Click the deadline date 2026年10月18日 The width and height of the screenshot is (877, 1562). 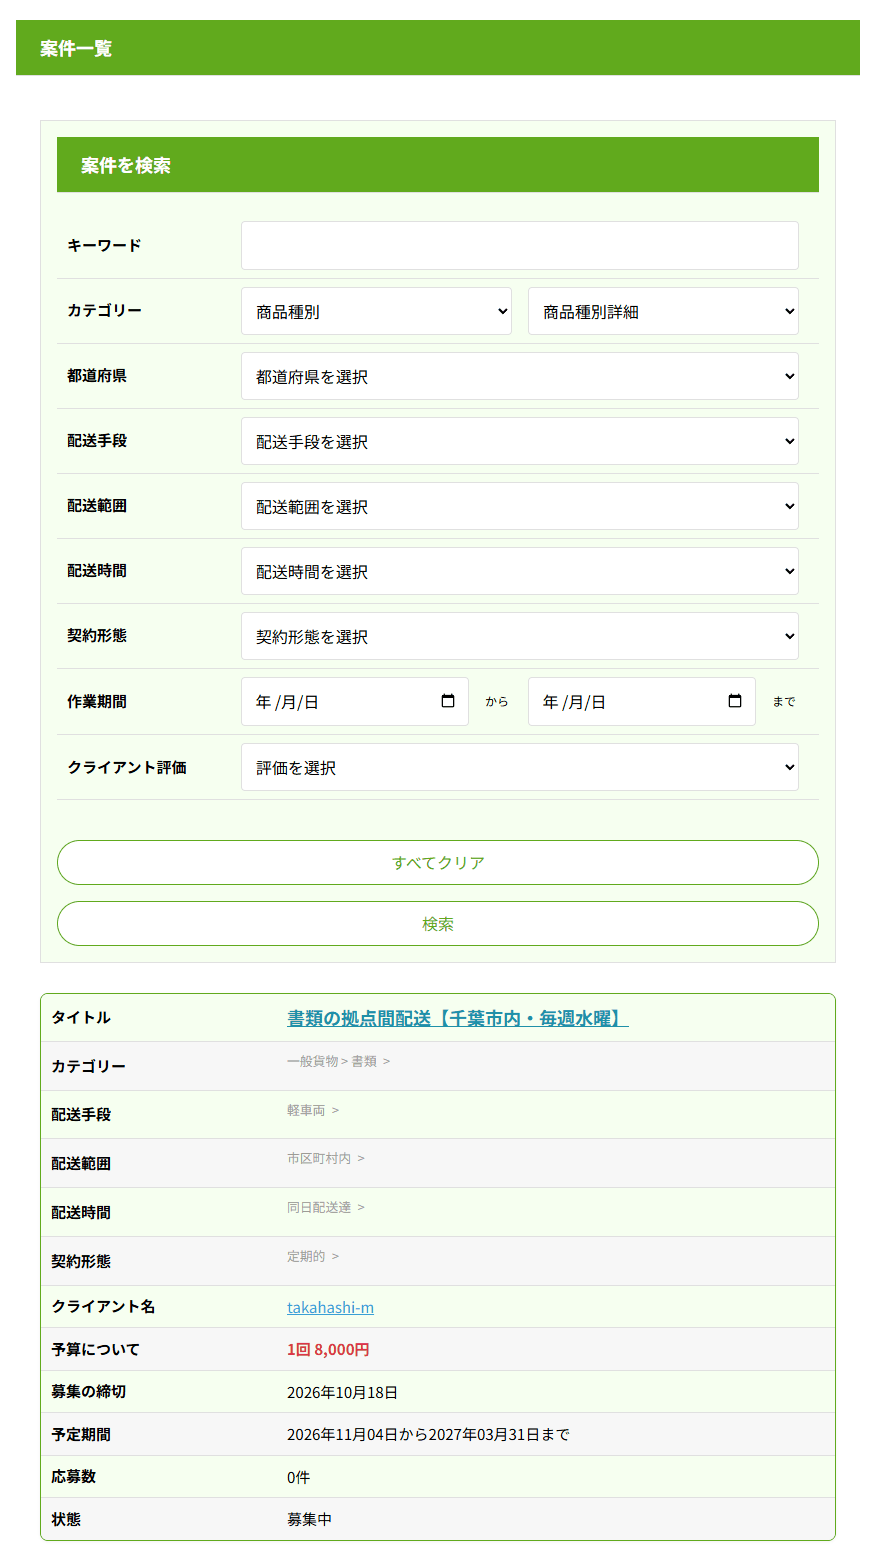[342, 1392]
